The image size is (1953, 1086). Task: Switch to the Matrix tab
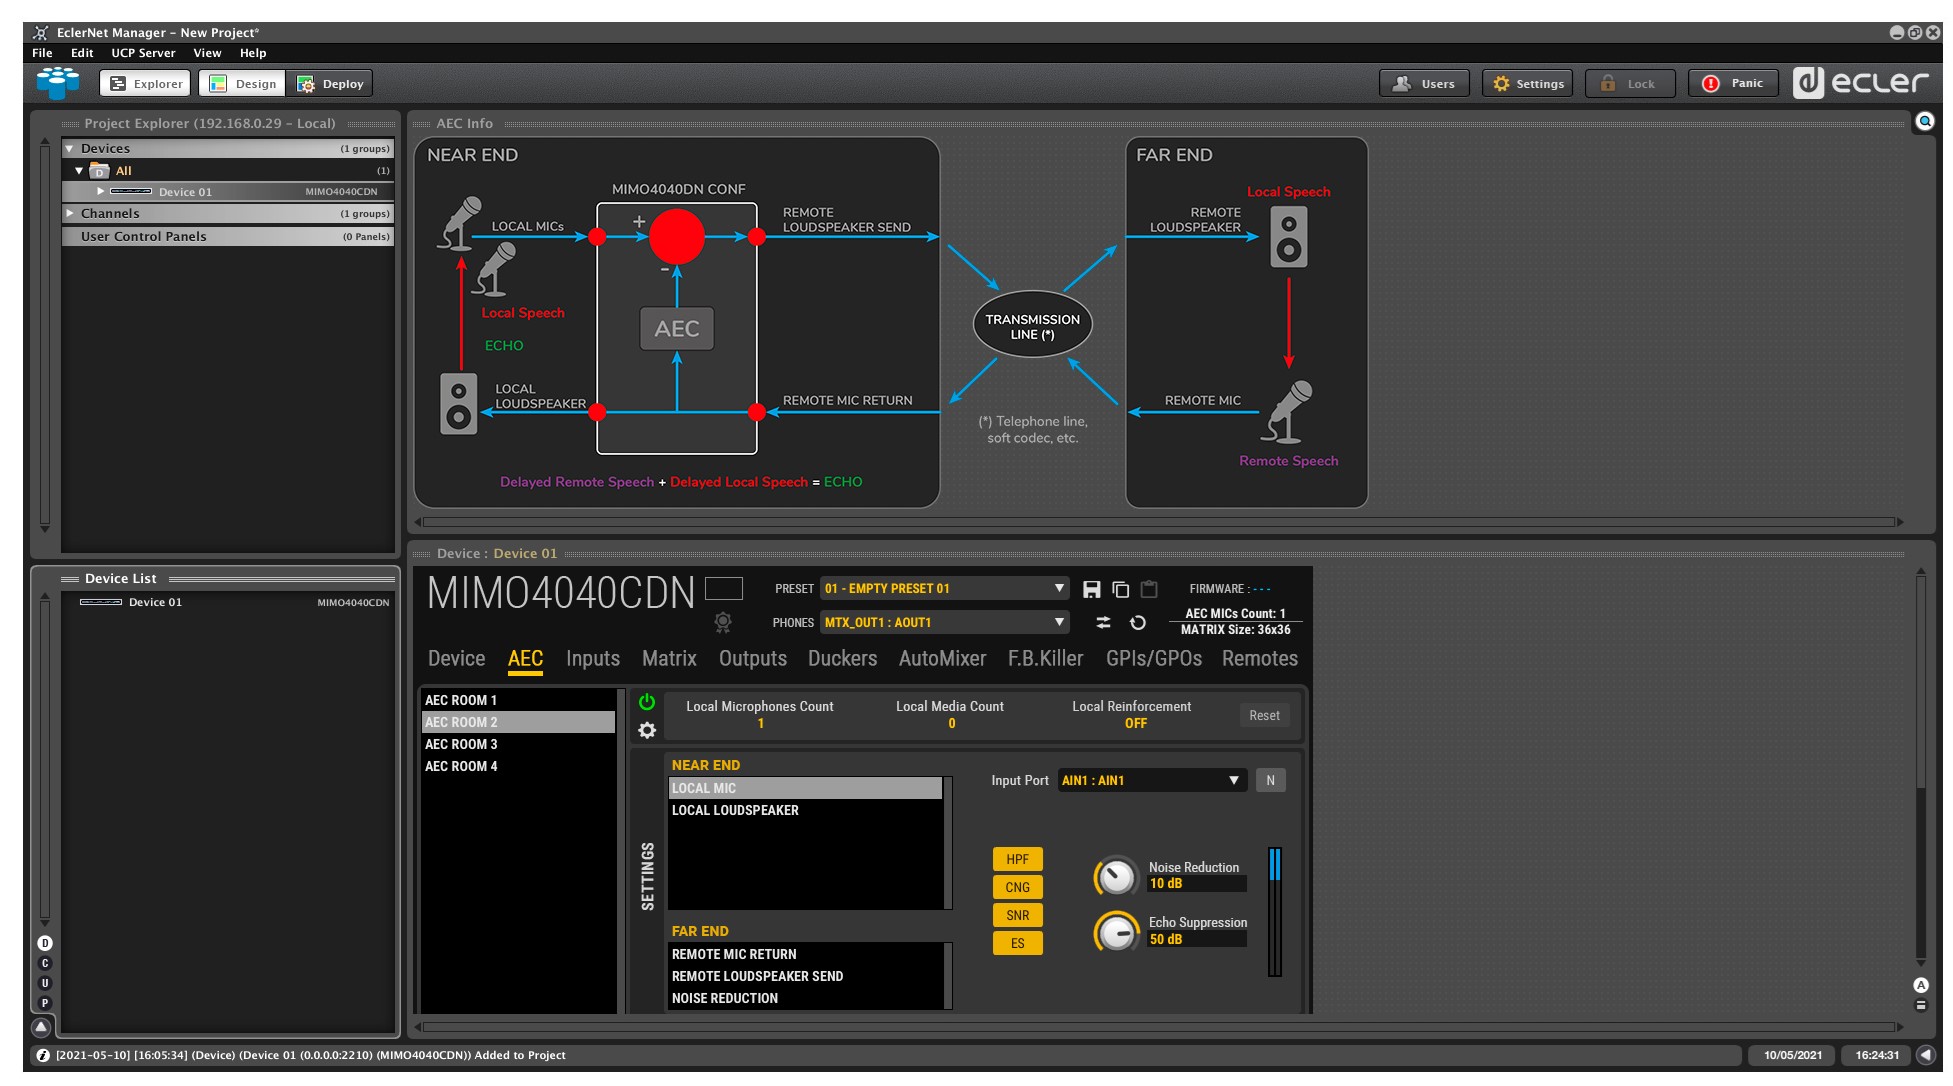tap(669, 659)
